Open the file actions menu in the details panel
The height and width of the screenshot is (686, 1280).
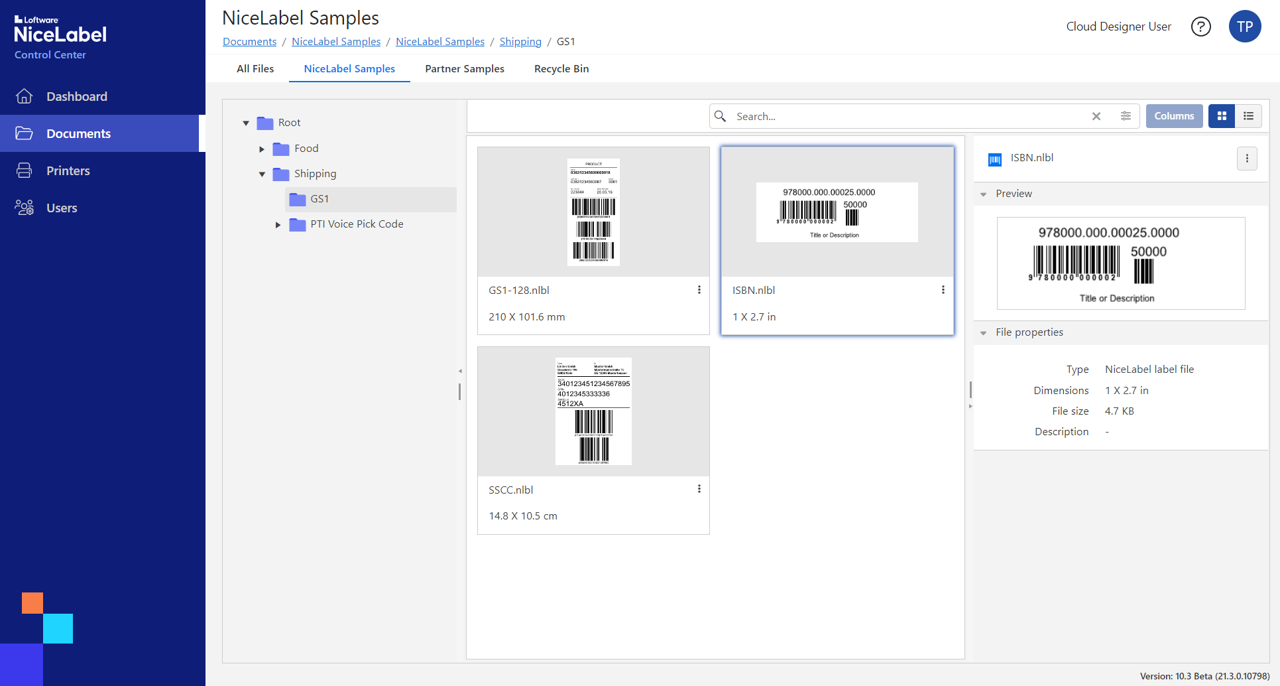point(1247,158)
